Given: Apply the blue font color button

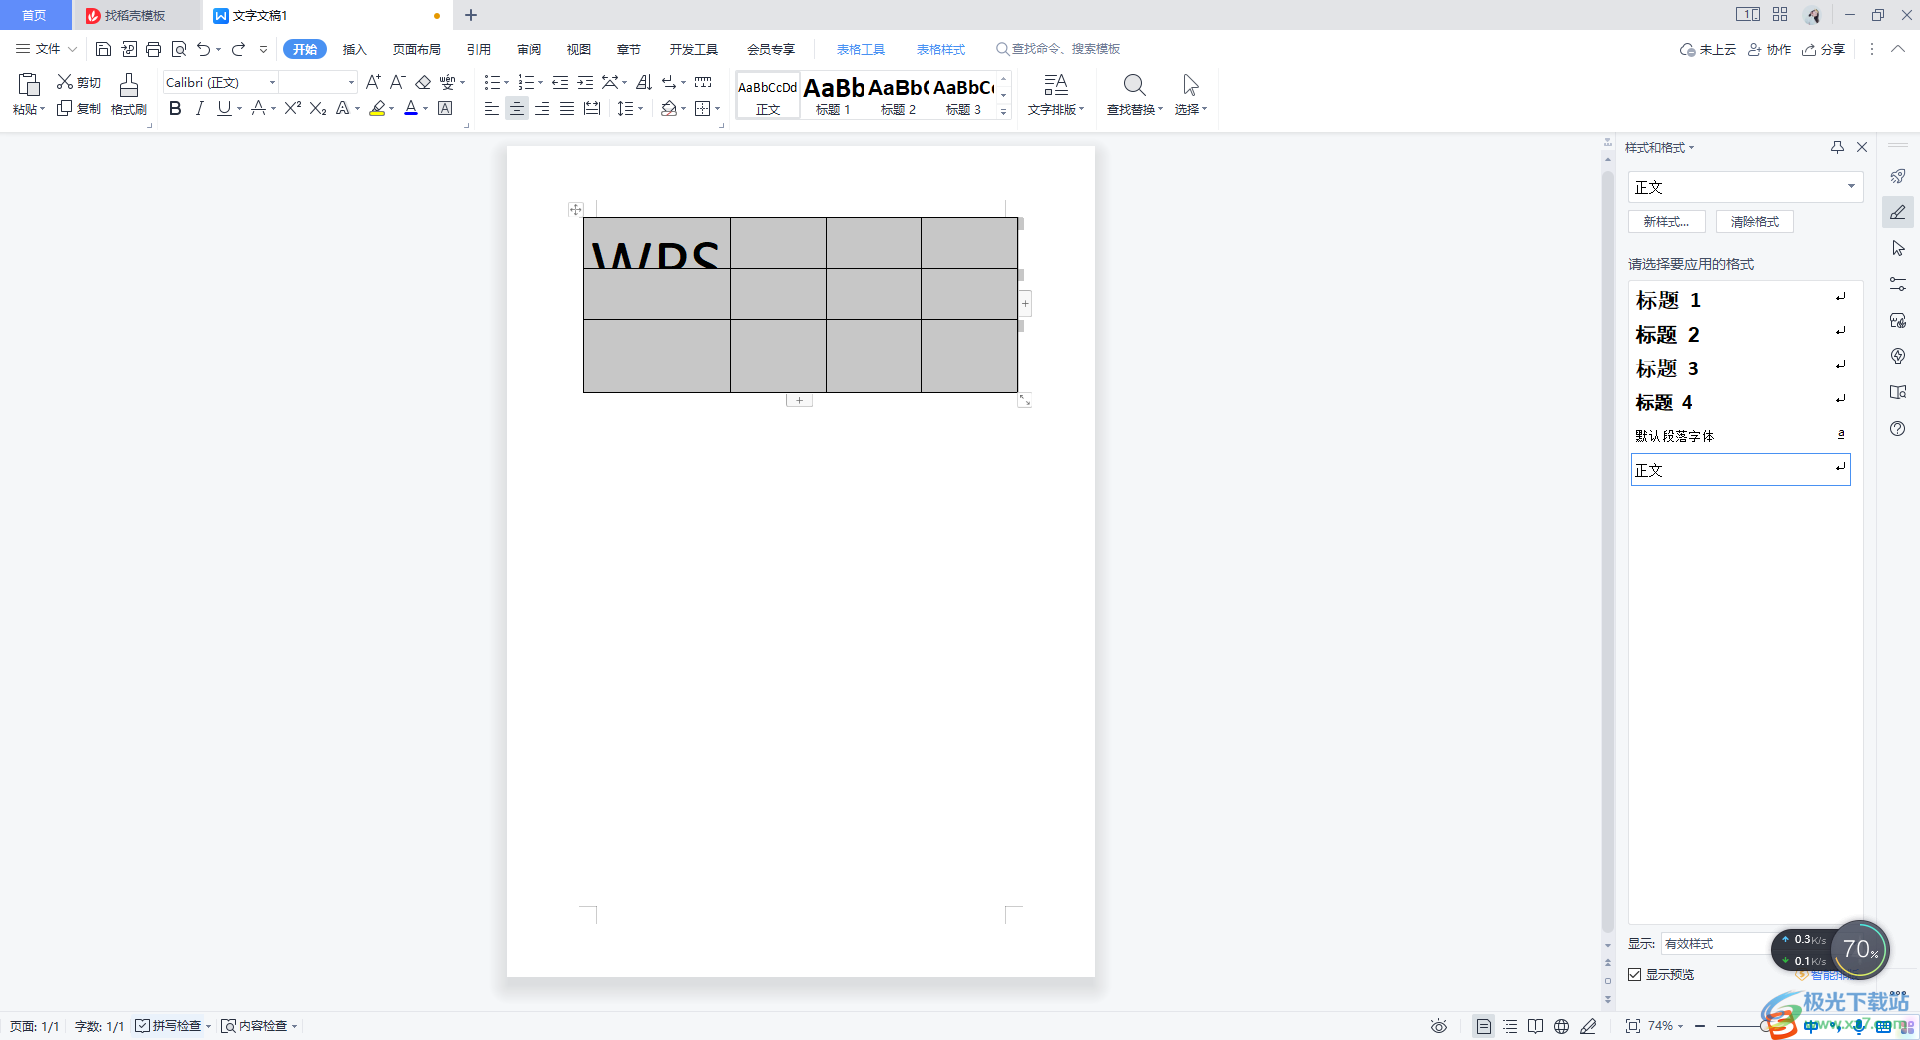Looking at the screenshot, I should (x=411, y=108).
